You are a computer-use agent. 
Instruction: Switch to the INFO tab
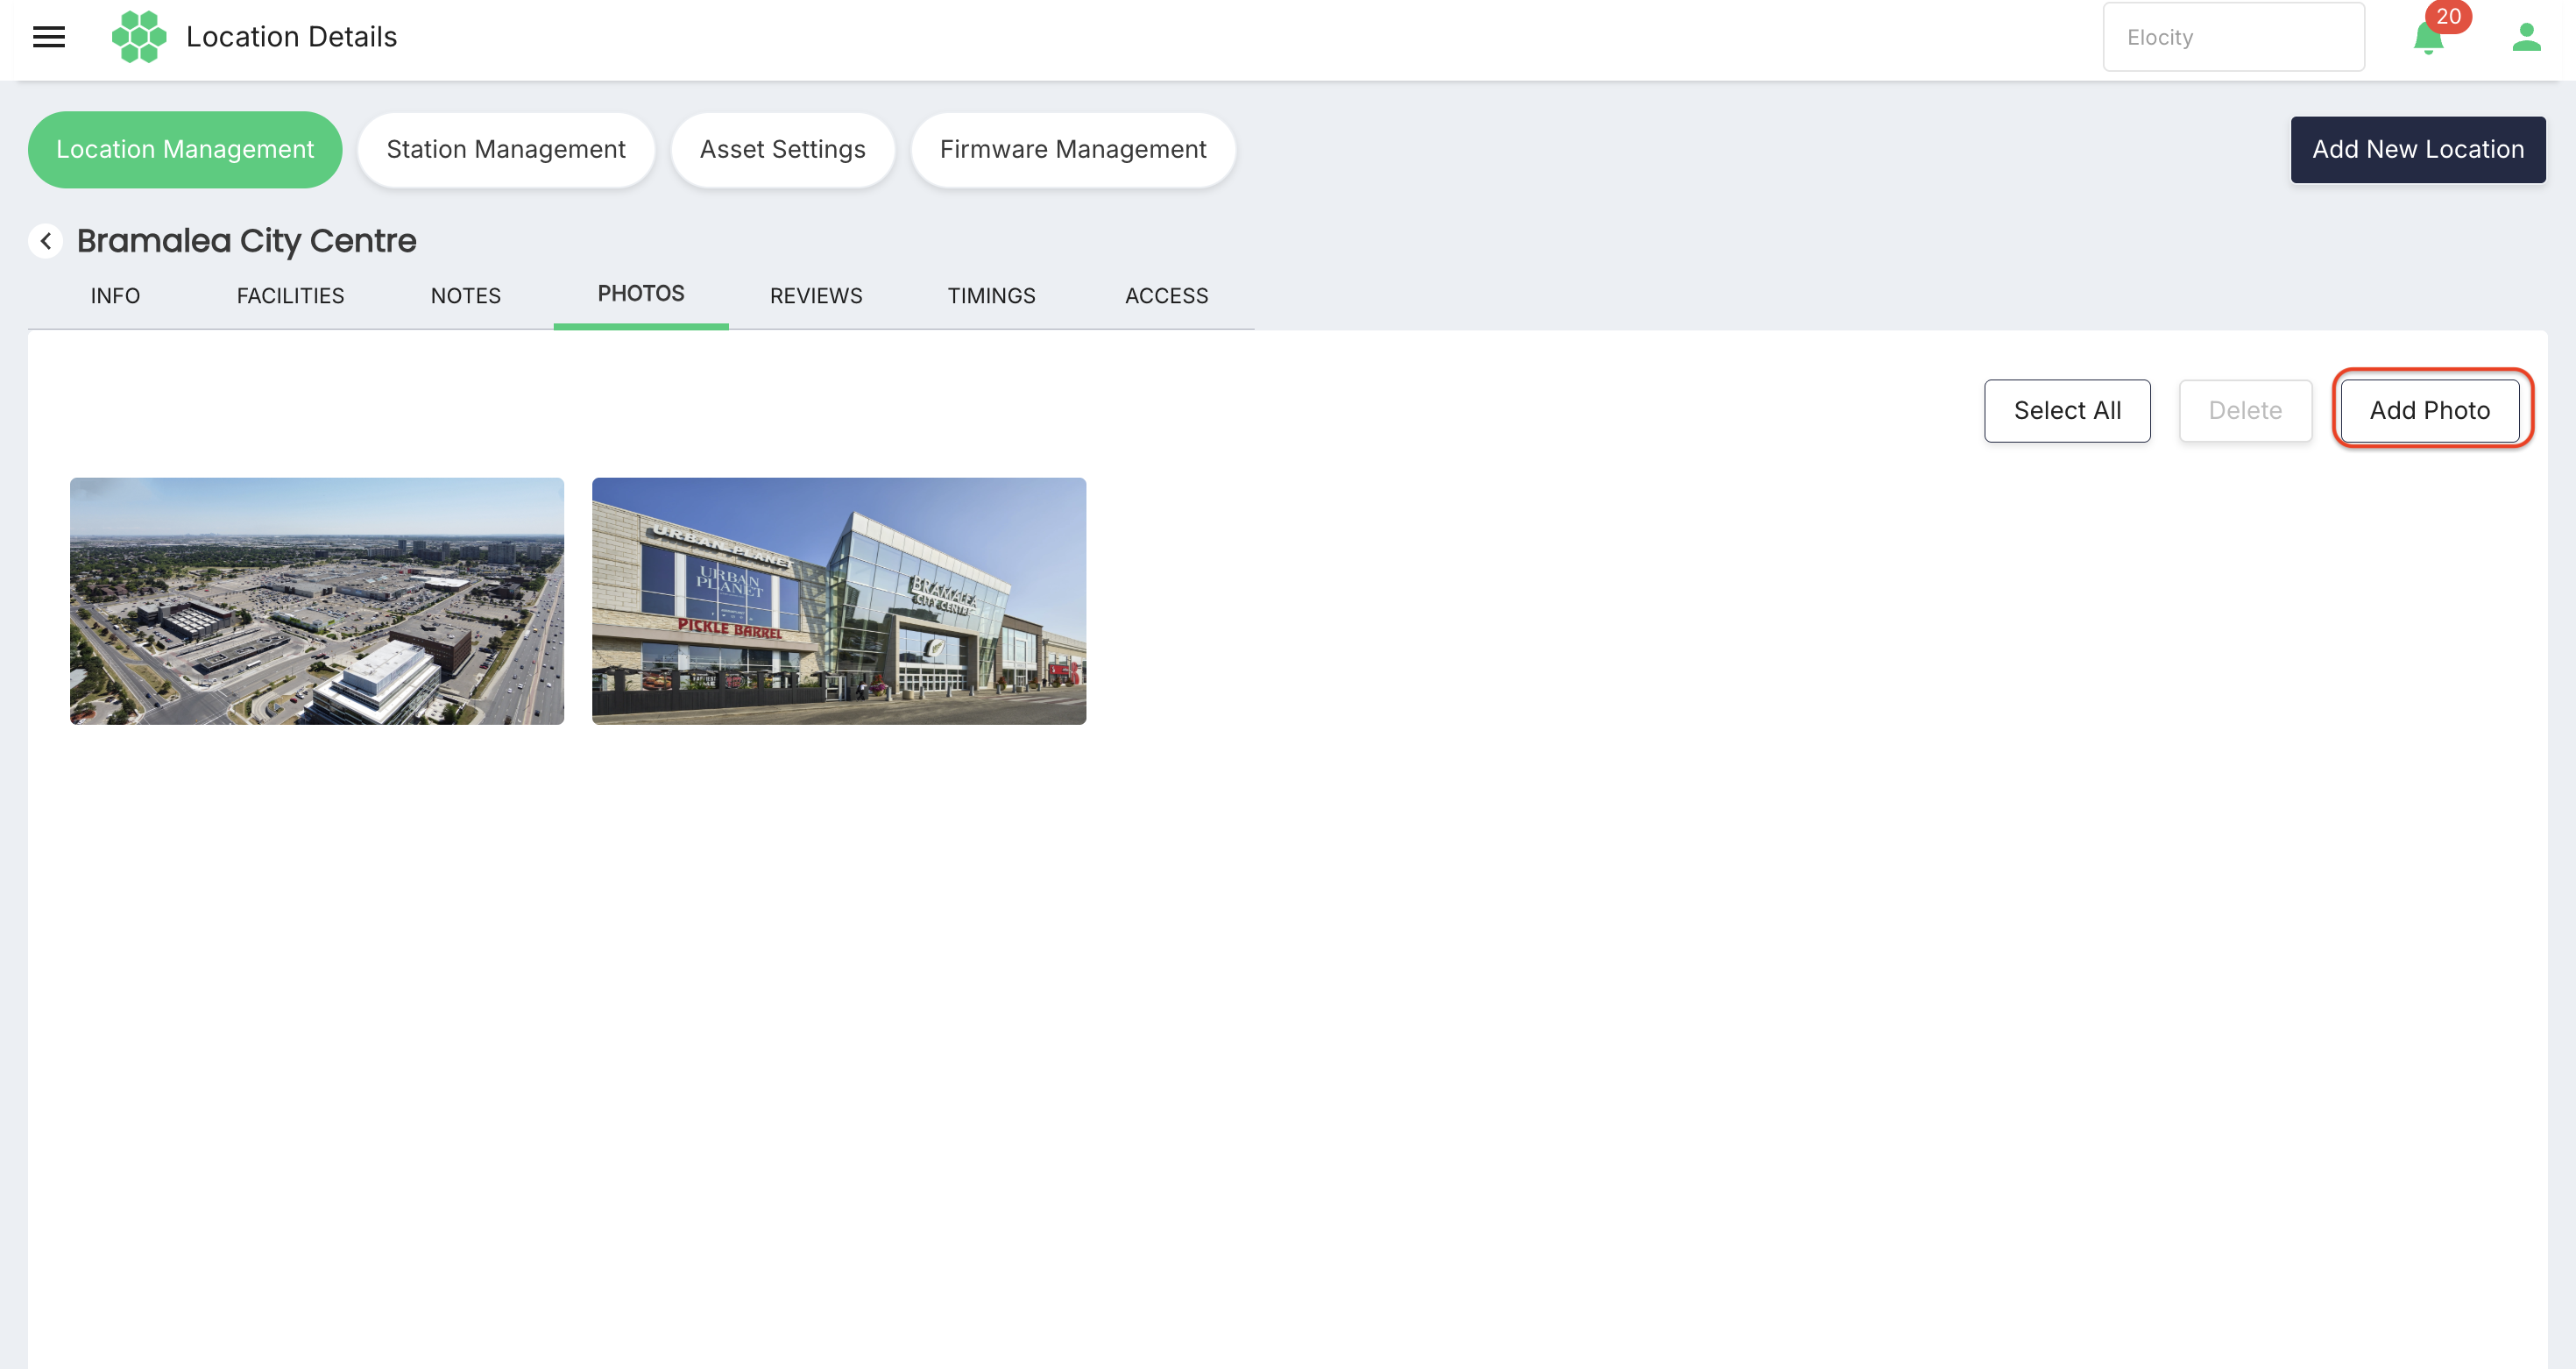click(115, 296)
